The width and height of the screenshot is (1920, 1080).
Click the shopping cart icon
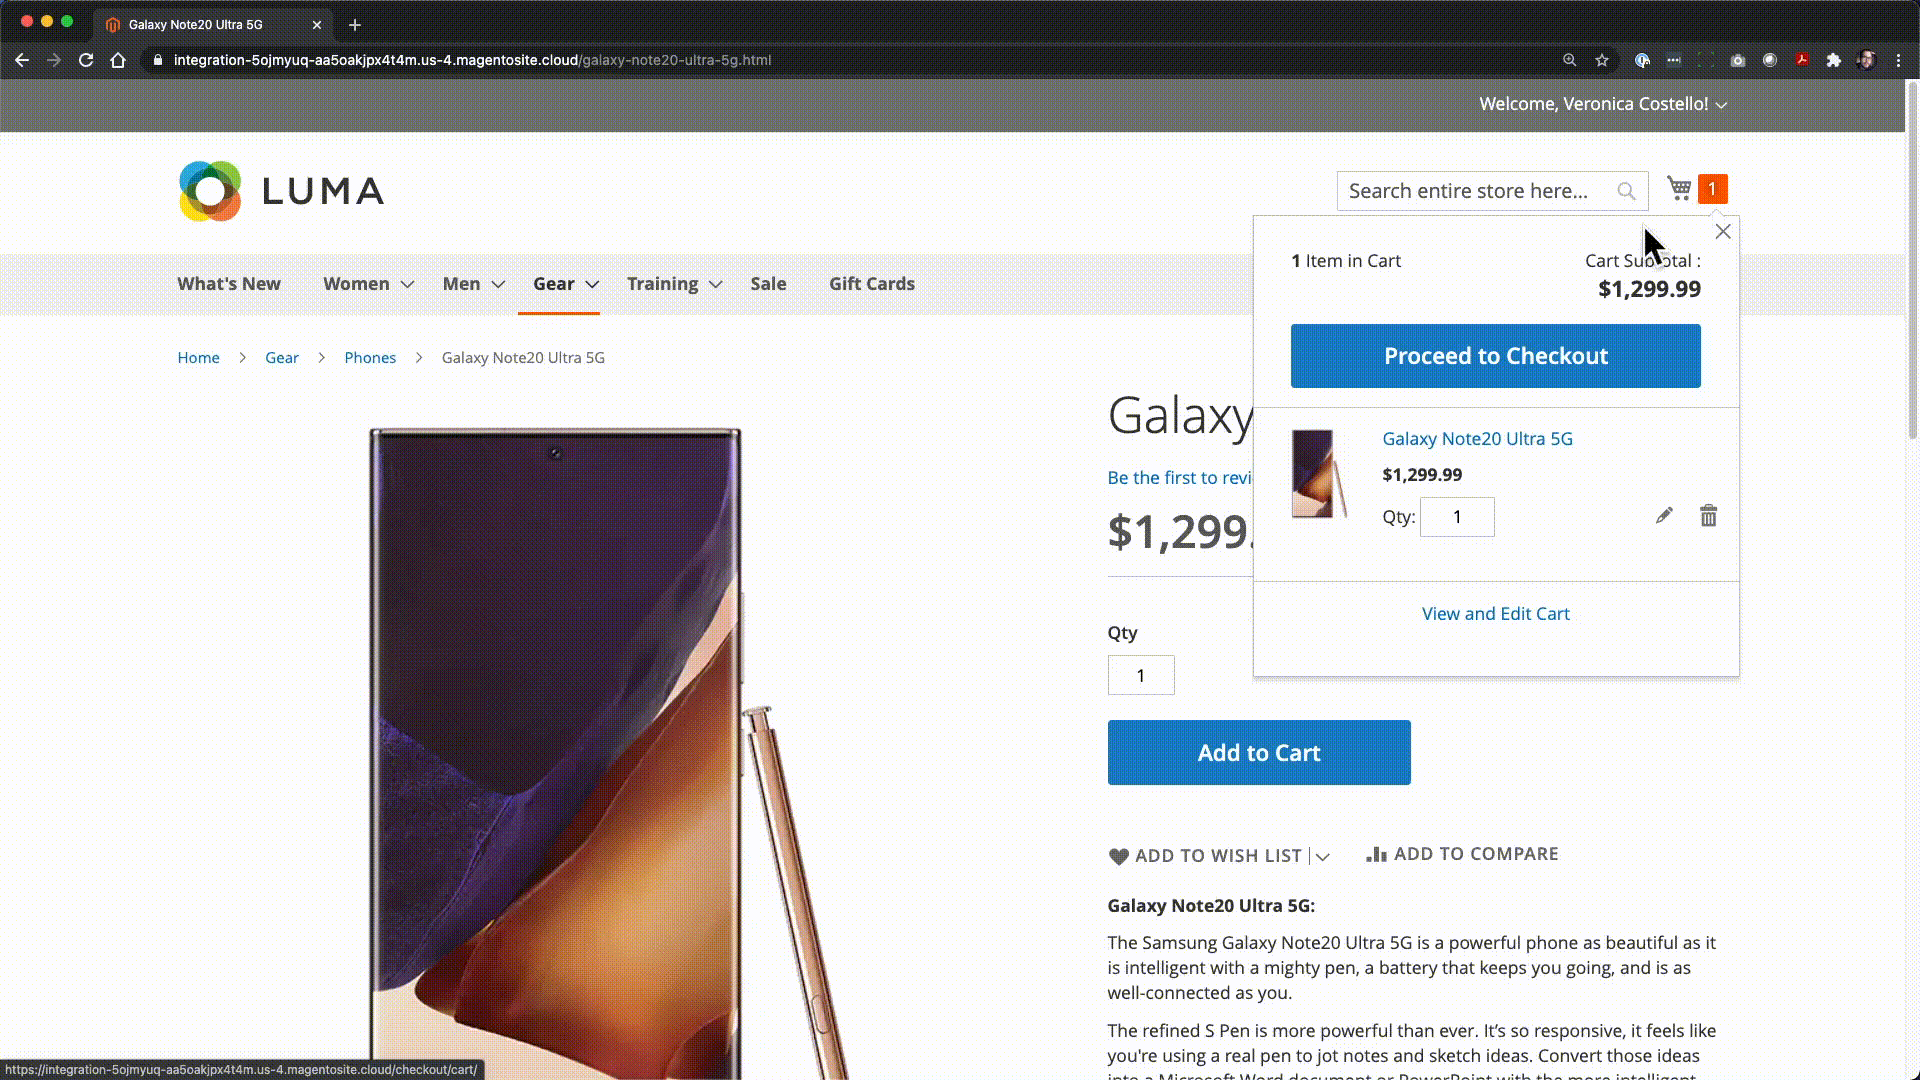coord(1679,189)
